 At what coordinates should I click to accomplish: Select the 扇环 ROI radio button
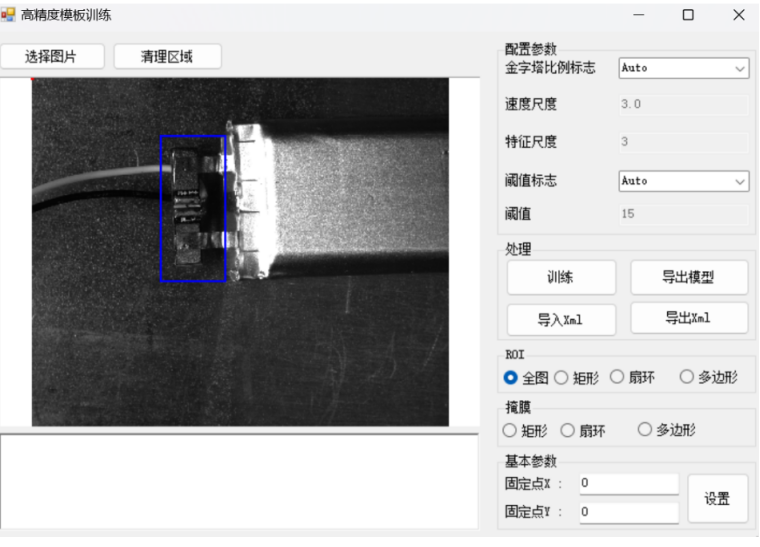[x=617, y=377]
